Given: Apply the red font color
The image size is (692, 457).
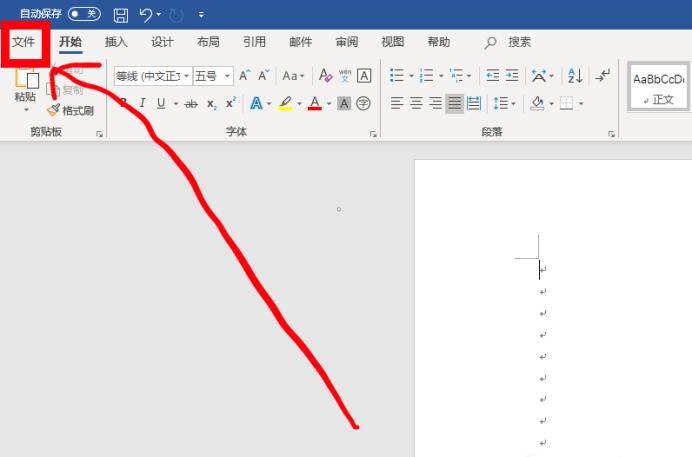Looking at the screenshot, I should point(315,104).
